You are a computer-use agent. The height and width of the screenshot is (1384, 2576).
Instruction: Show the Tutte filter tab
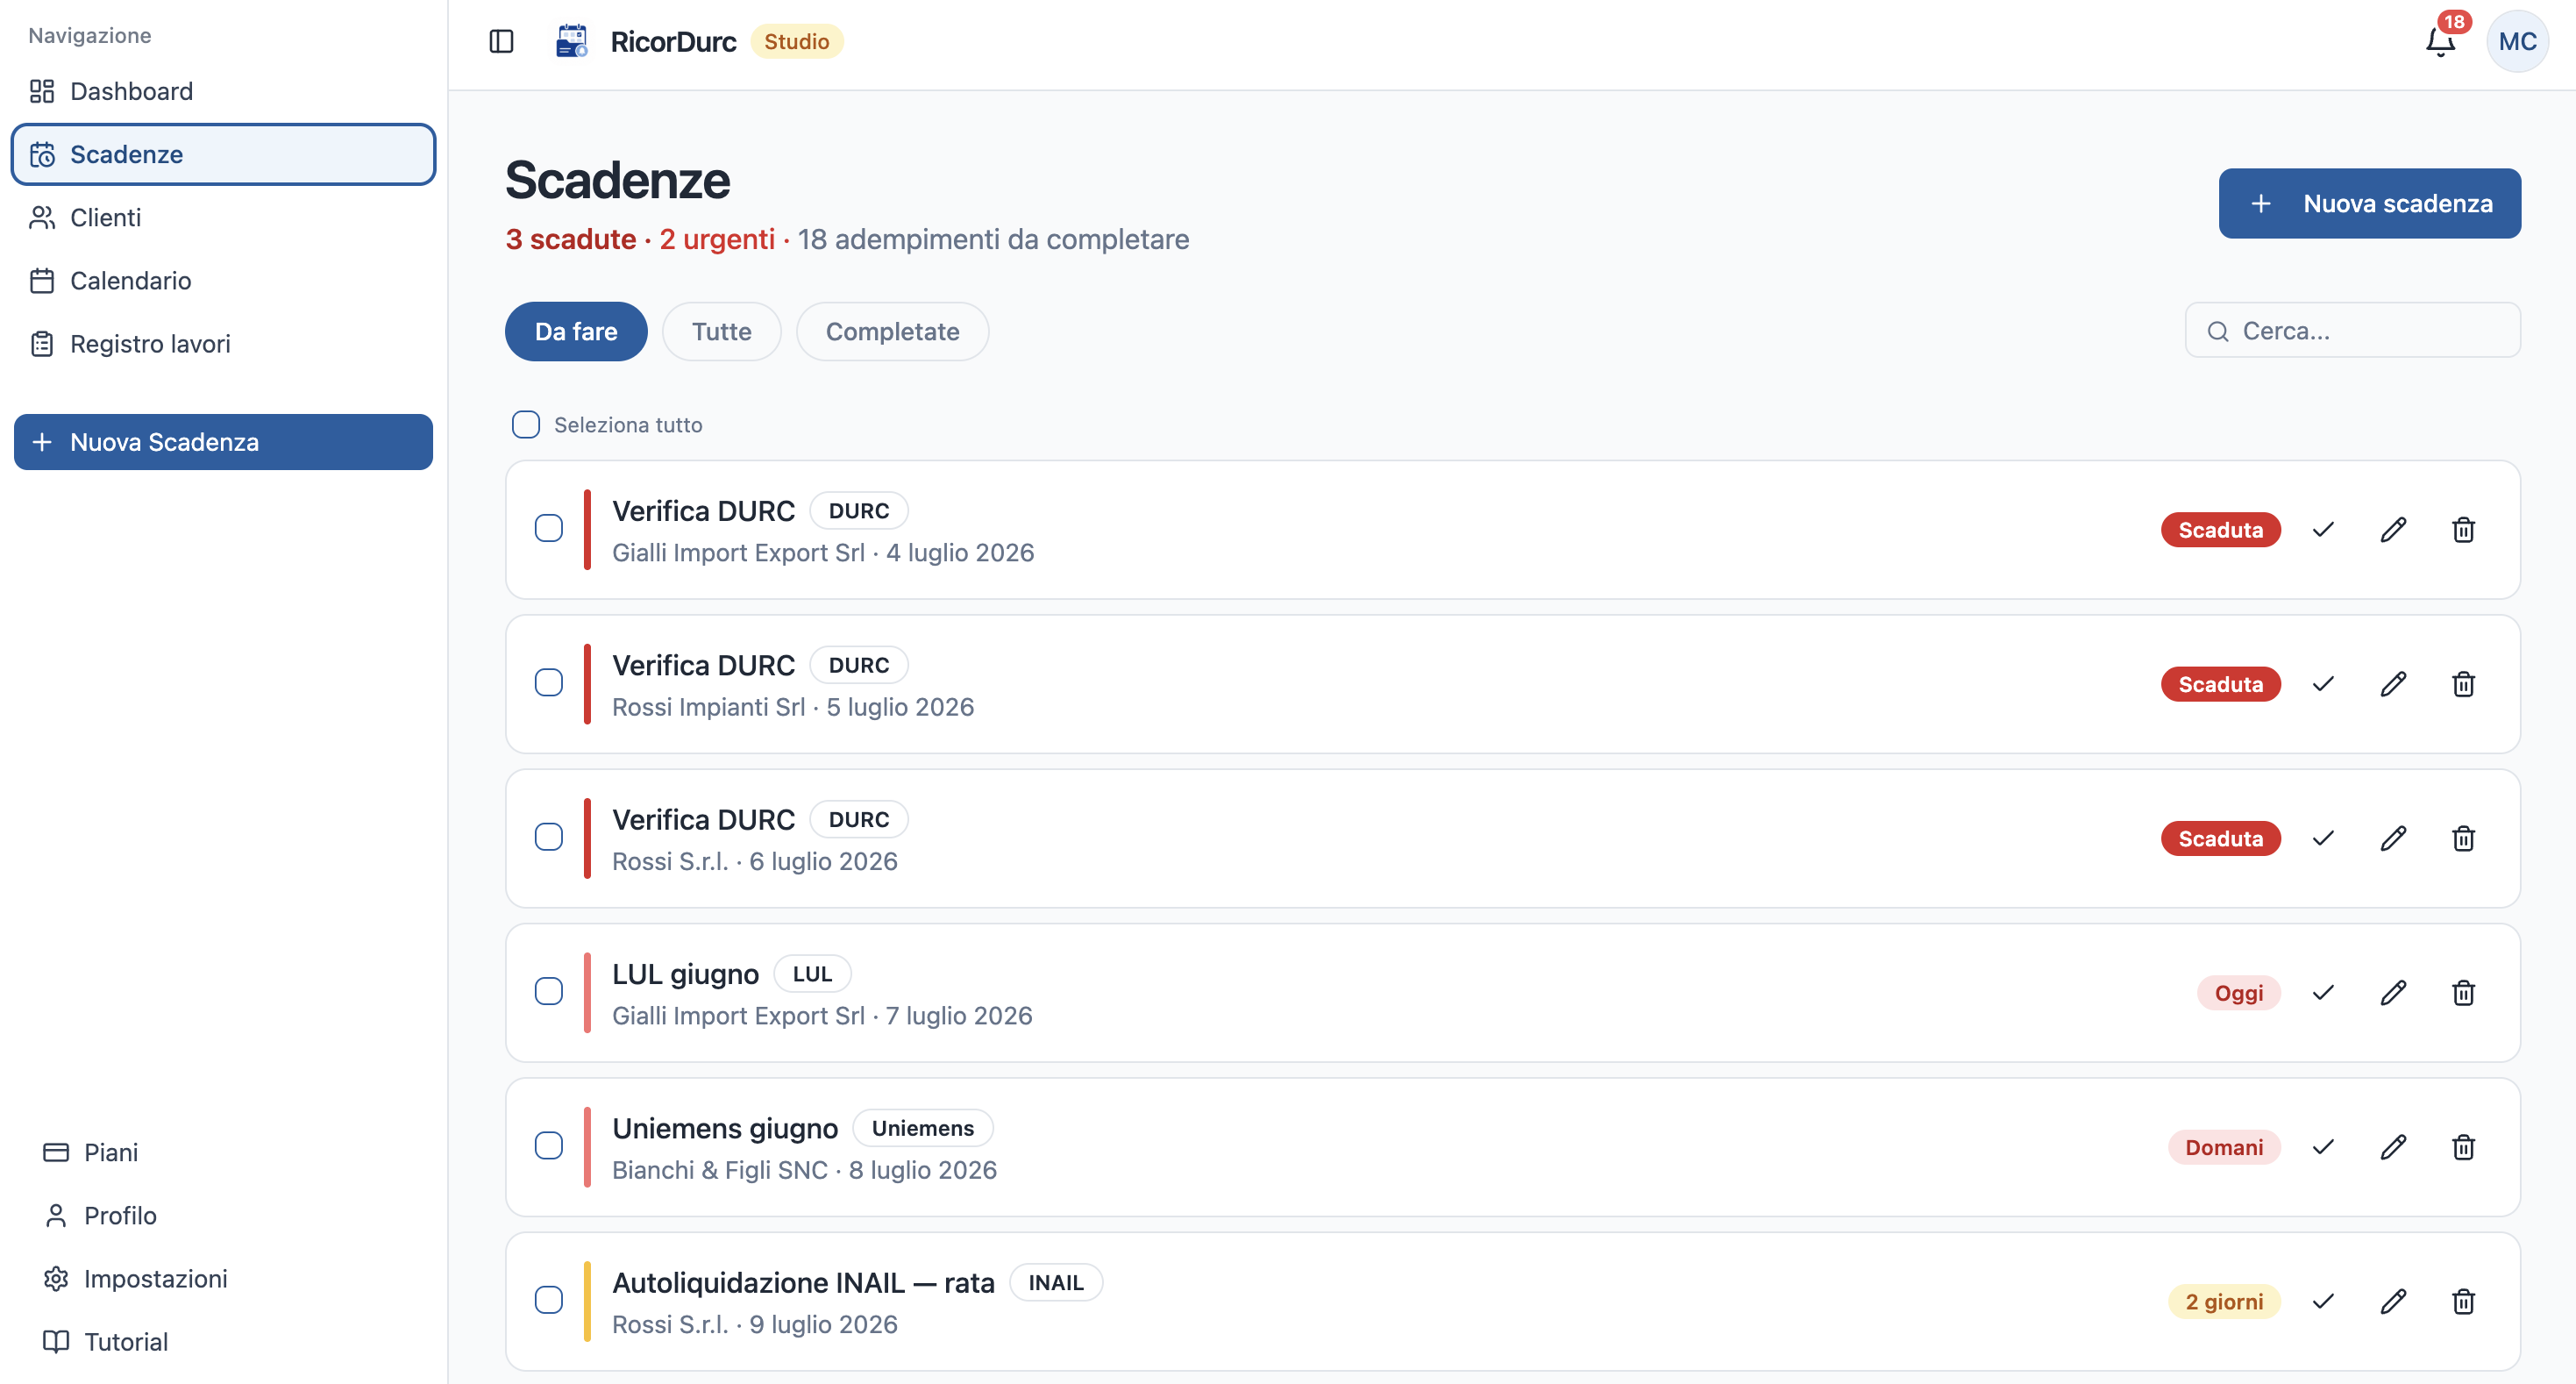(x=721, y=331)
